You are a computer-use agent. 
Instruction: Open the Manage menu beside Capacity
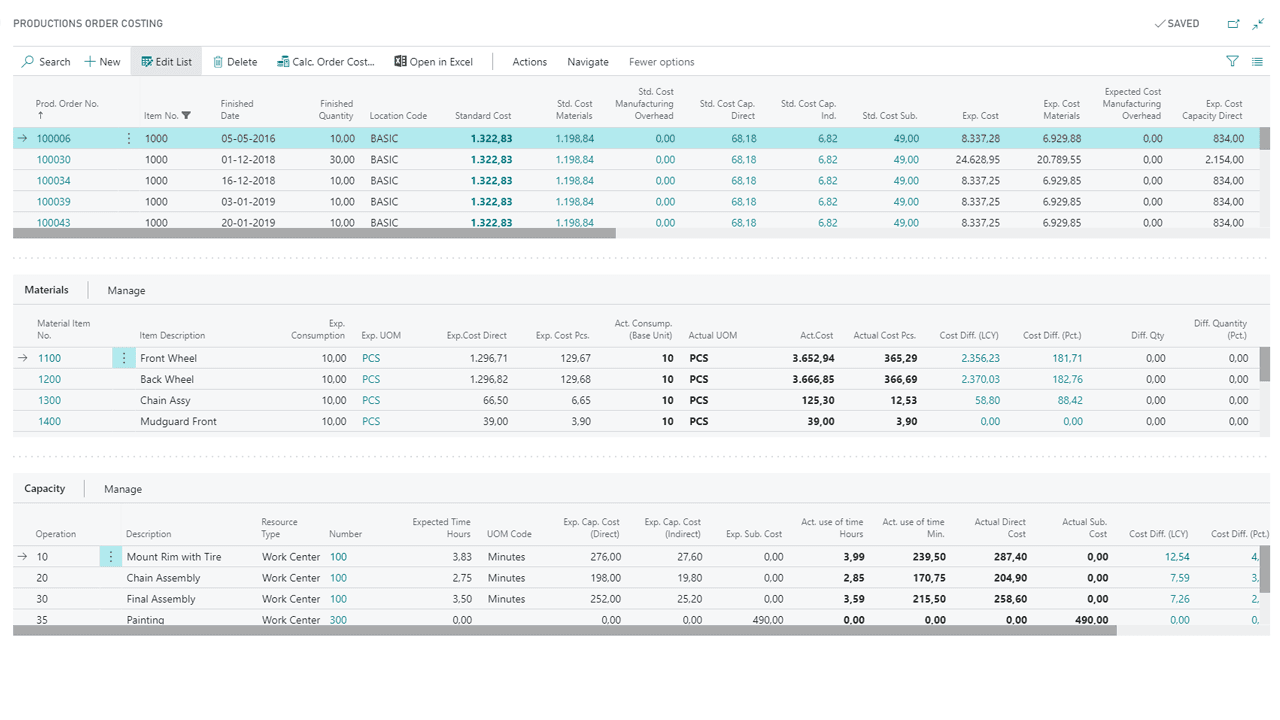click(x=123, y=490)
